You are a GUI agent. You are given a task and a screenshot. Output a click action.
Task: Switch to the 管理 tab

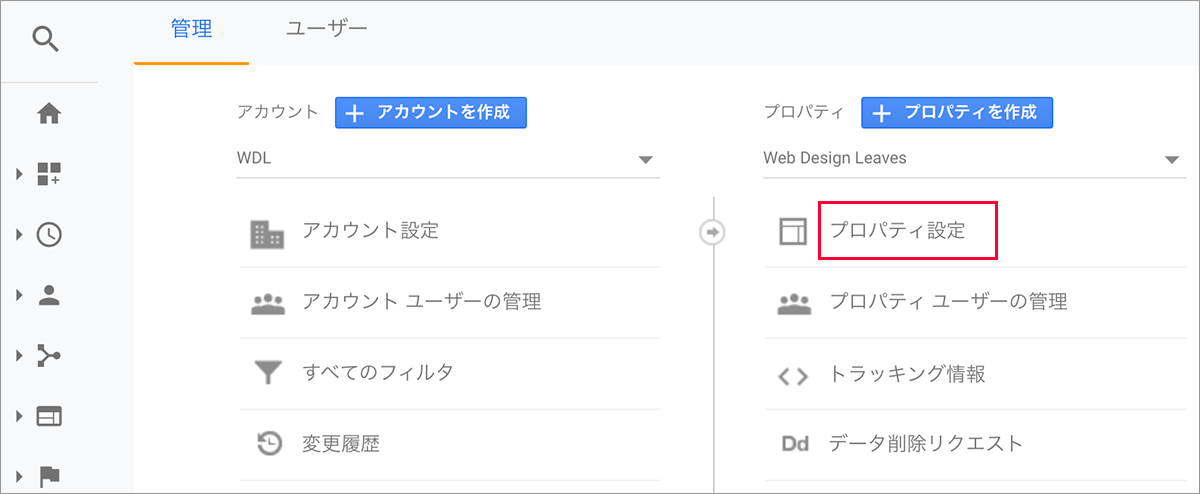(191, 29)
